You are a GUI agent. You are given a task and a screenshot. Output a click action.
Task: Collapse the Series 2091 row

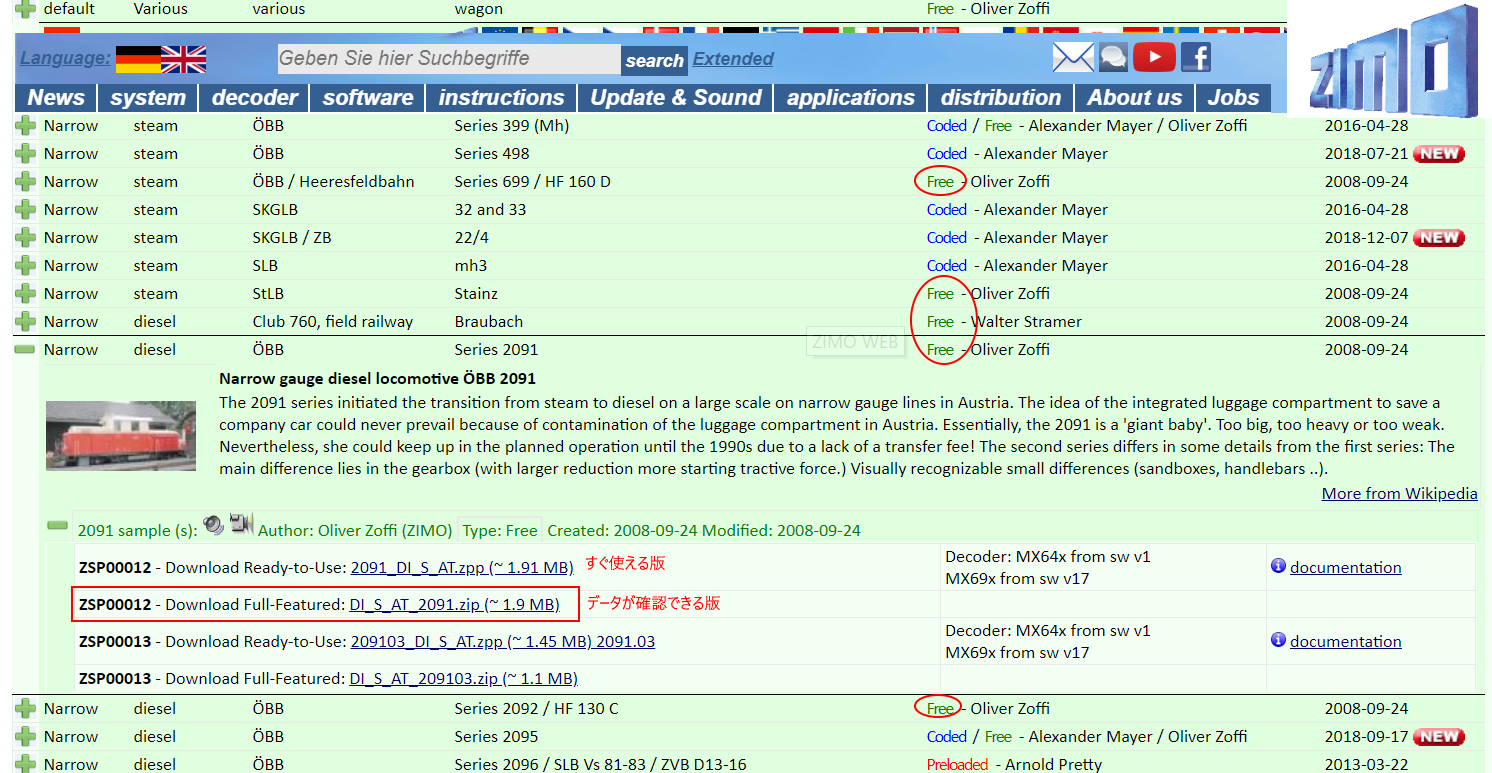(26, 350)
